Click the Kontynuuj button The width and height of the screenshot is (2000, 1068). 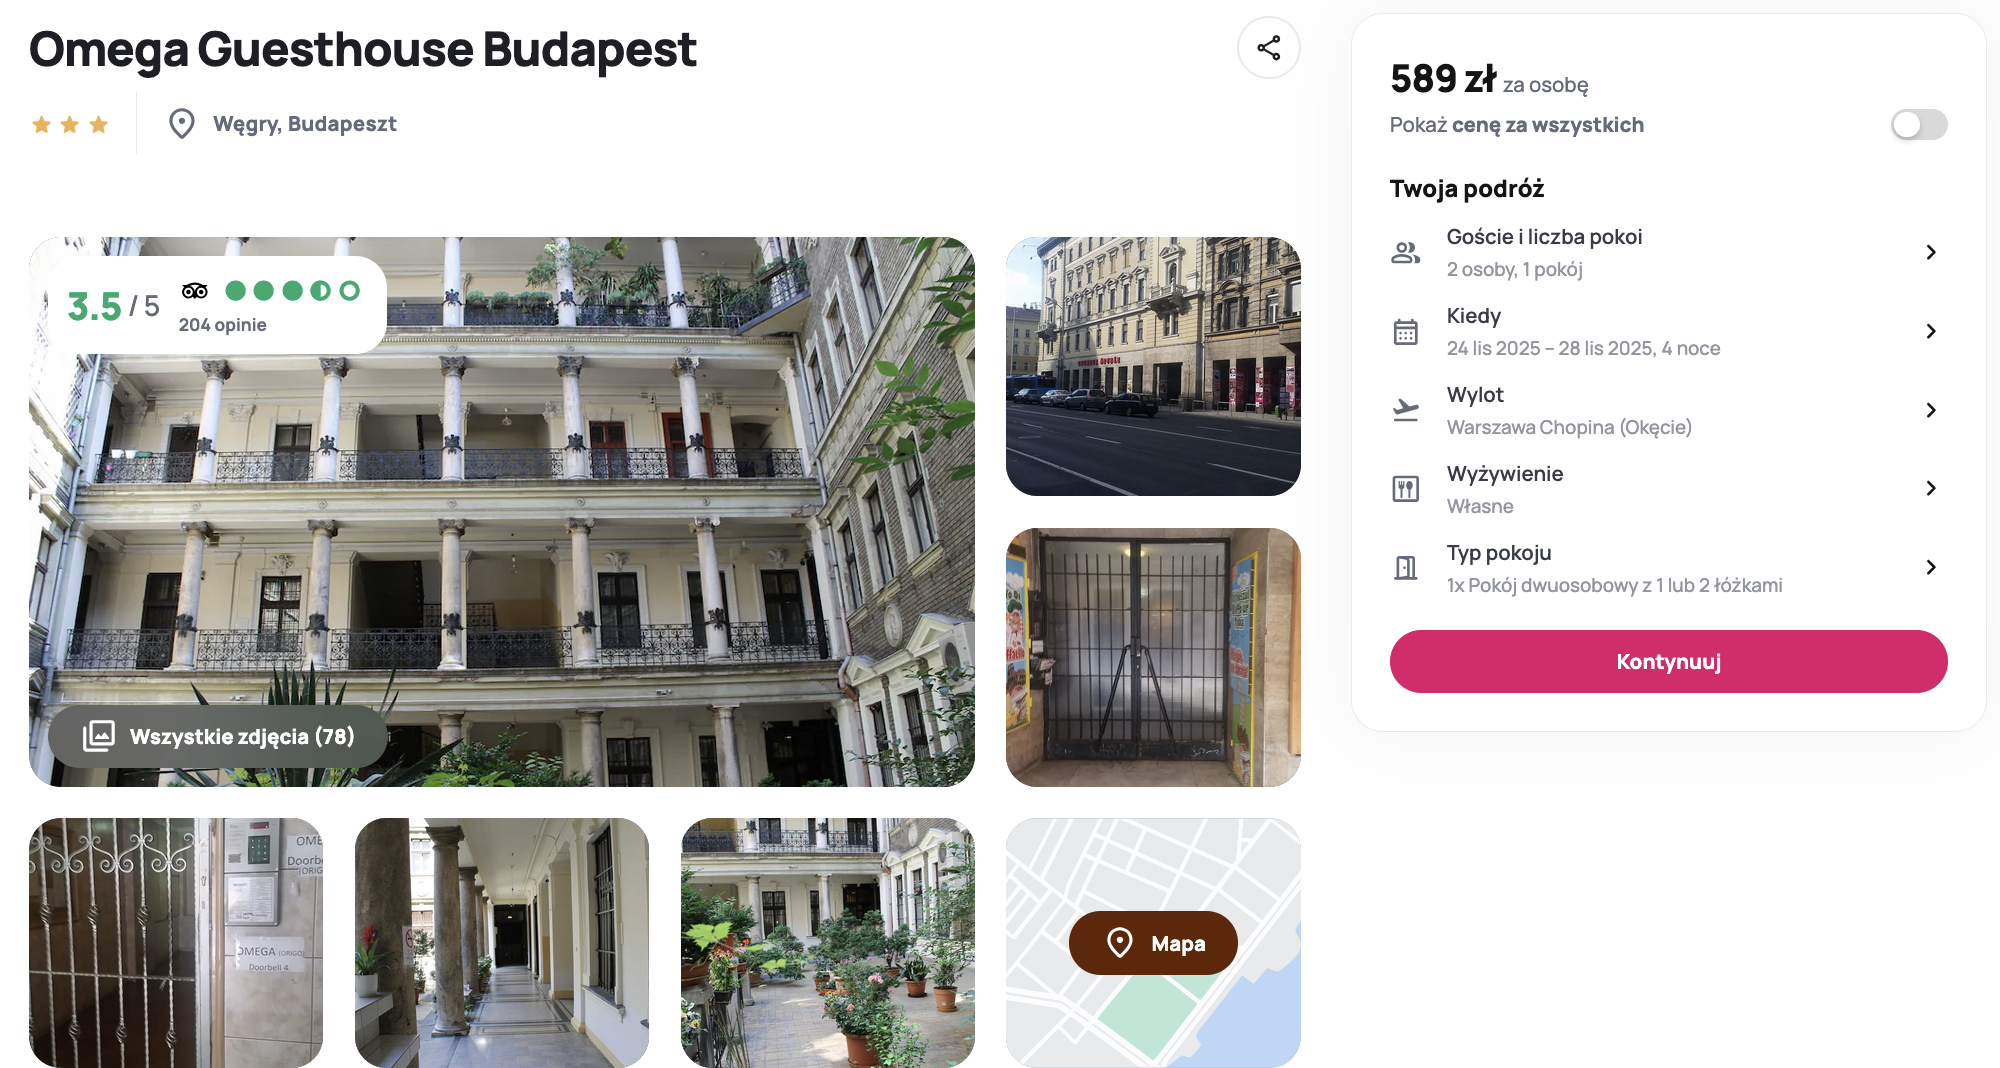tap(1668, 662)
